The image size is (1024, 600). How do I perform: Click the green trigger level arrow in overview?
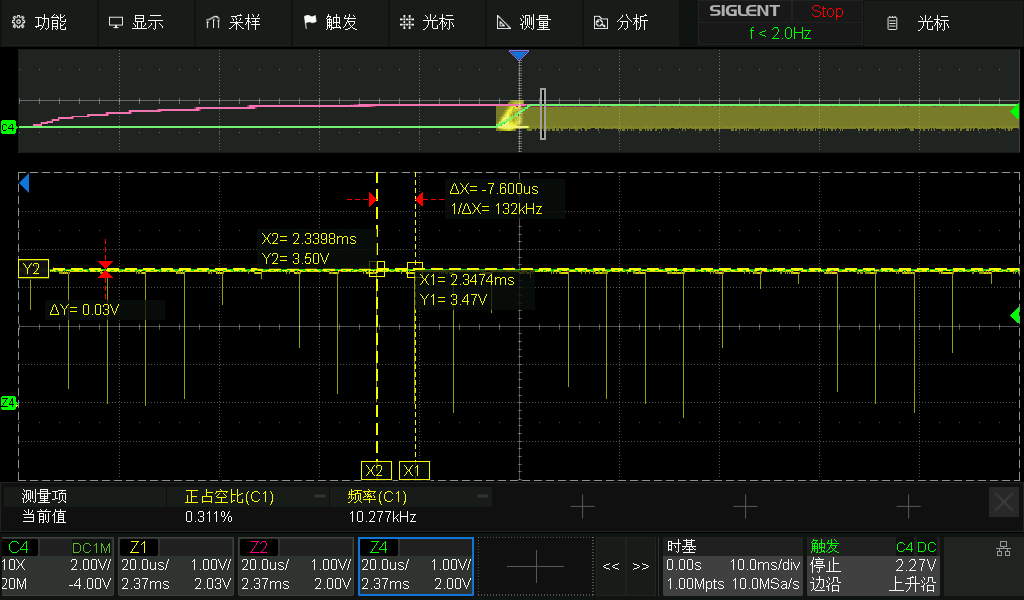pyautogui.click(x=1015, y=112)
